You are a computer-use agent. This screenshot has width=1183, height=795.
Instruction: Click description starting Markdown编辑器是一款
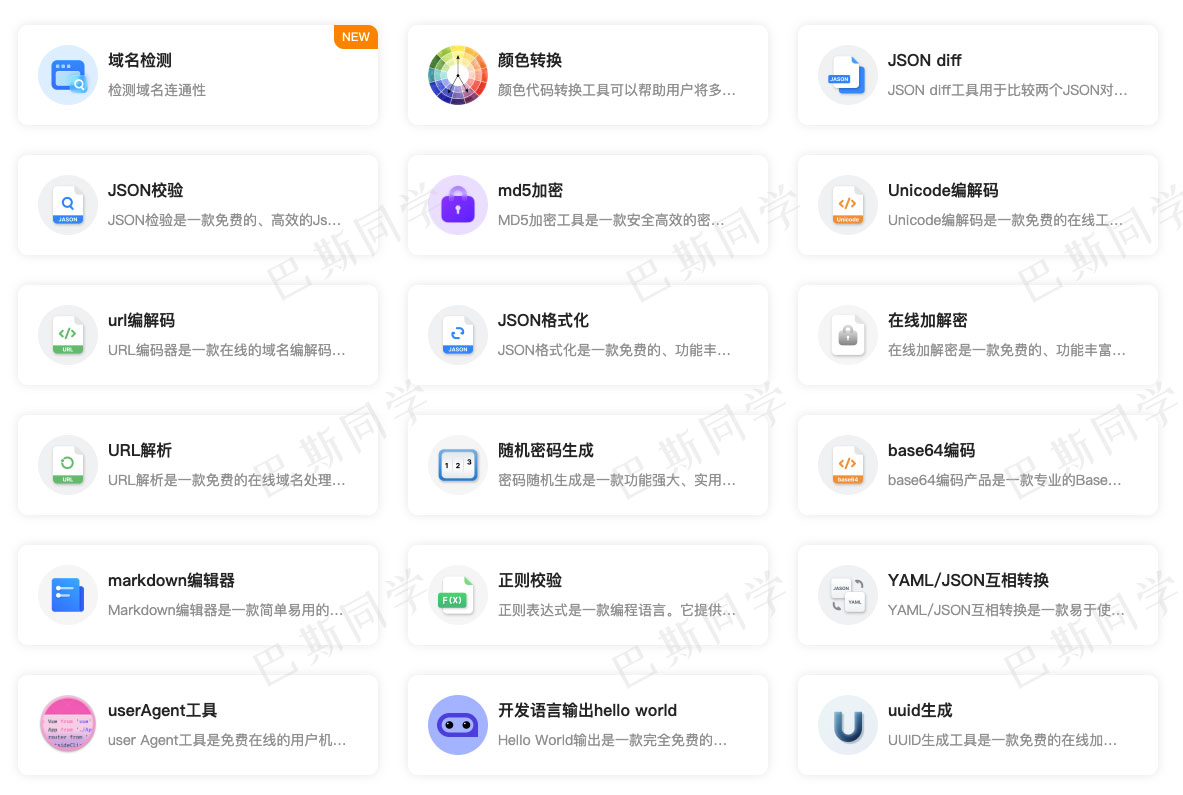[226, 610]
